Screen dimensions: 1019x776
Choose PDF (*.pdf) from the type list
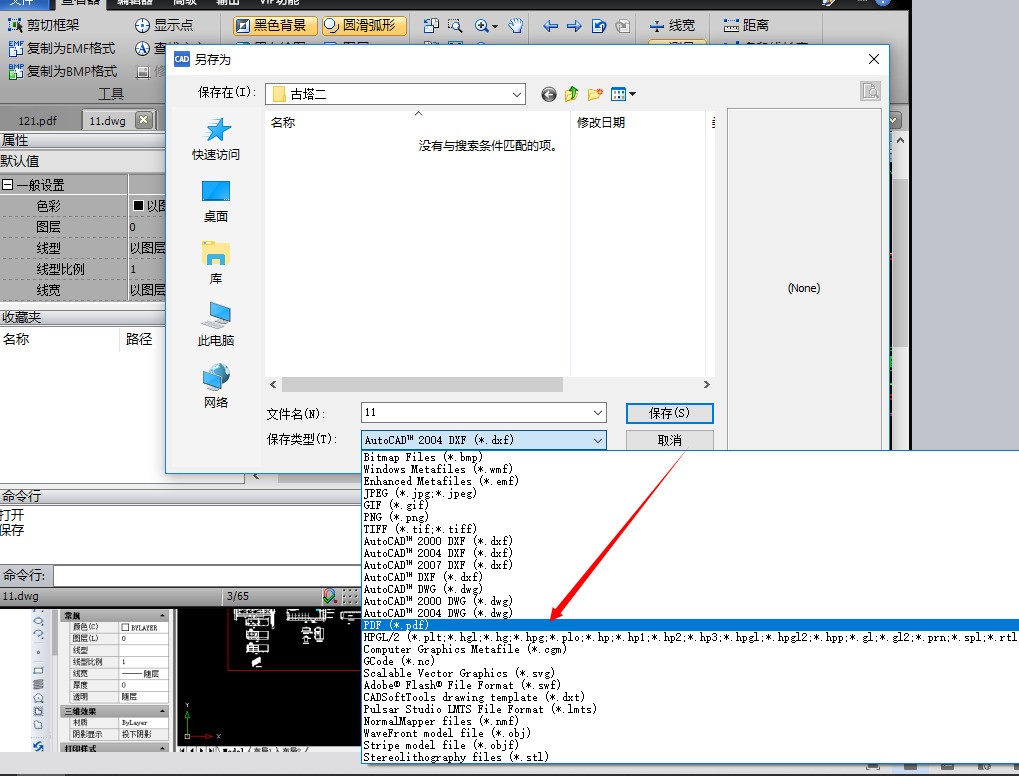(x=396, y=625)
